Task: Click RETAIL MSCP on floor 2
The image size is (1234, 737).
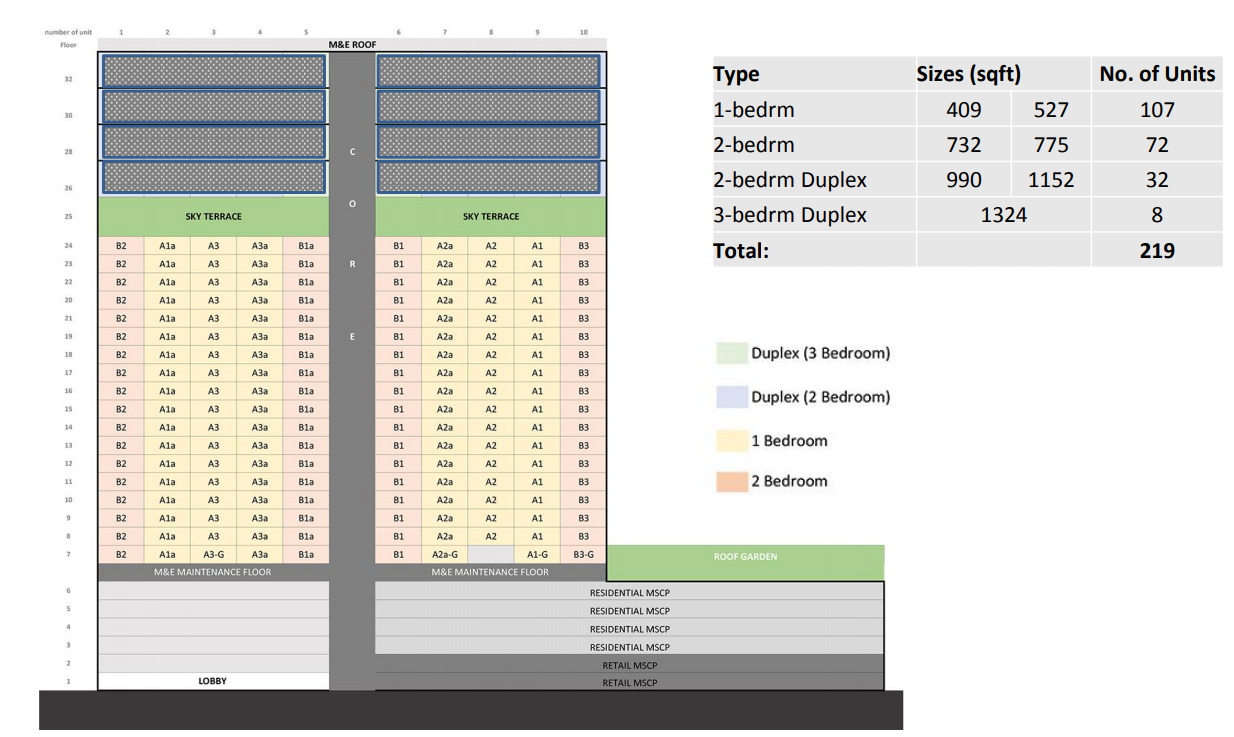Action: tap(630, 665)
